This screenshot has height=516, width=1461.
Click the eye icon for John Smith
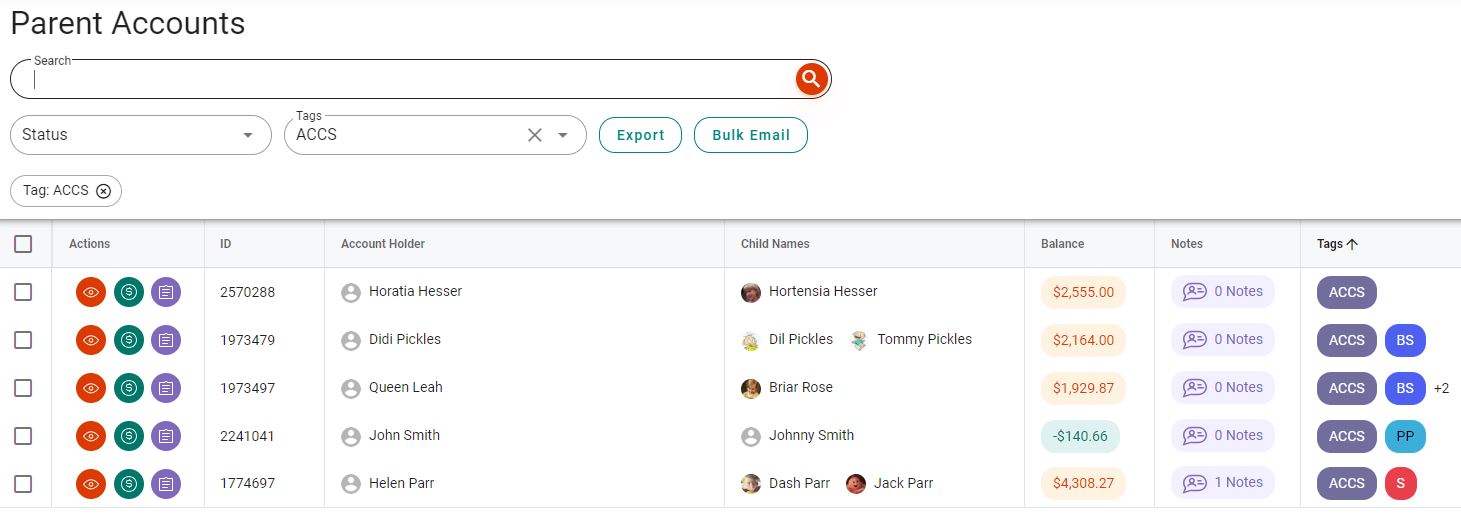tap(91, 436)
